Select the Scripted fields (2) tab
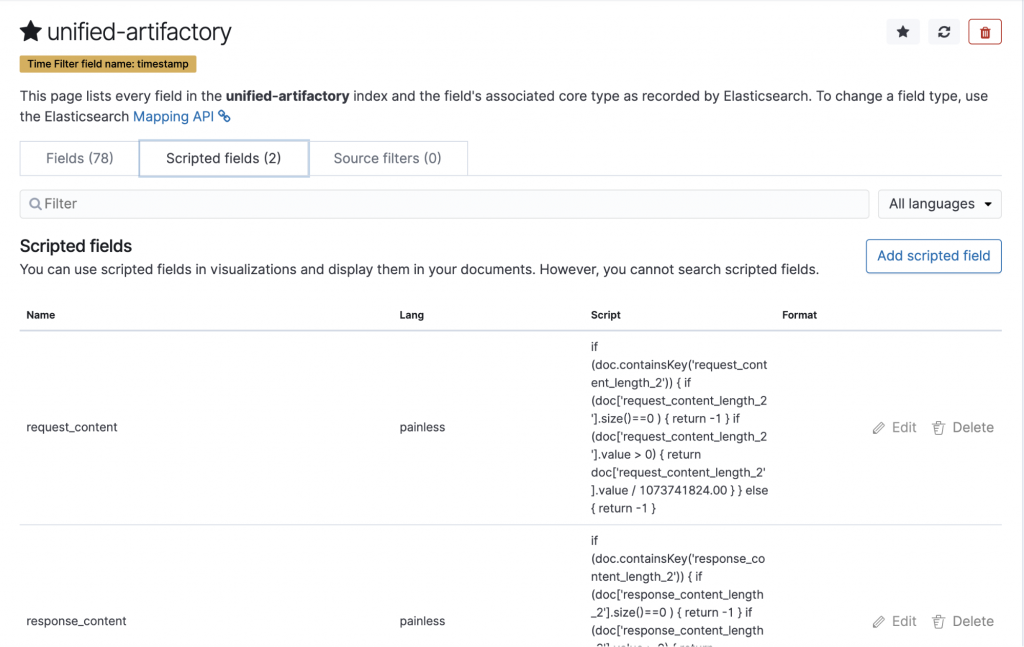Image resolution: width=1024 pixels, height=647 pixels. [223, 158]
